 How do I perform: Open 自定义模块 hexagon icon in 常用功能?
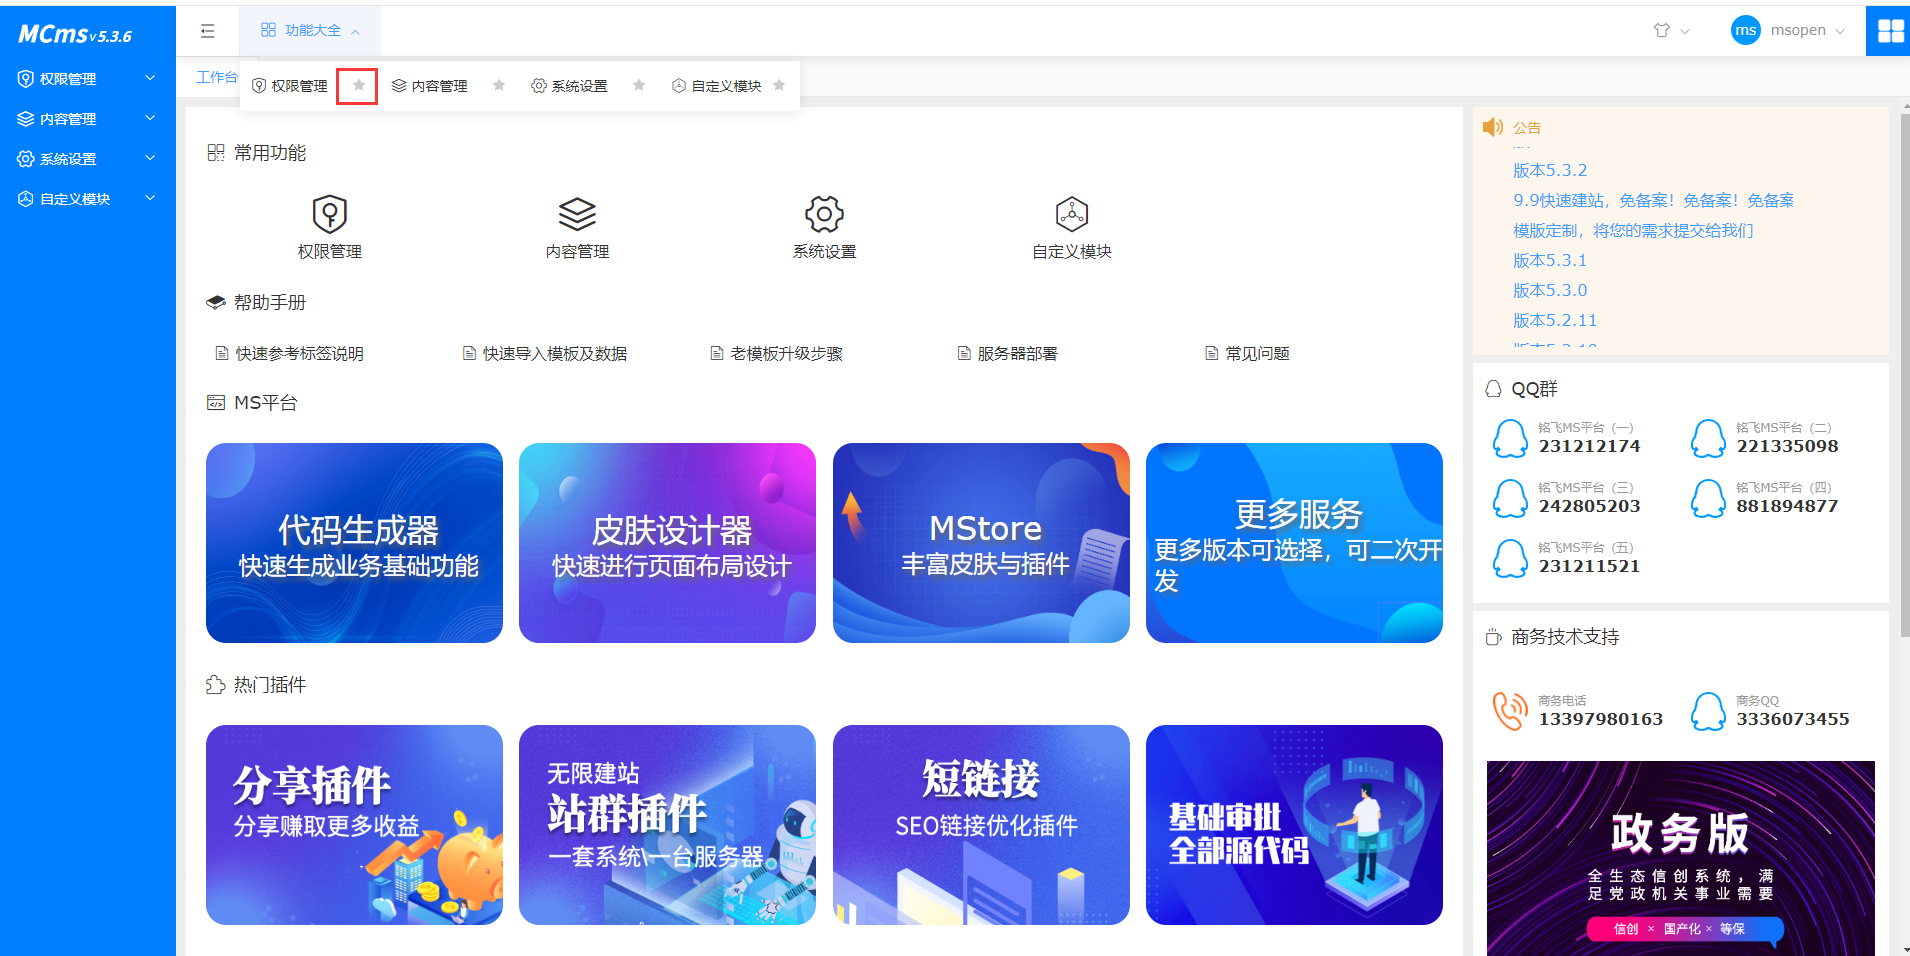1072,214
